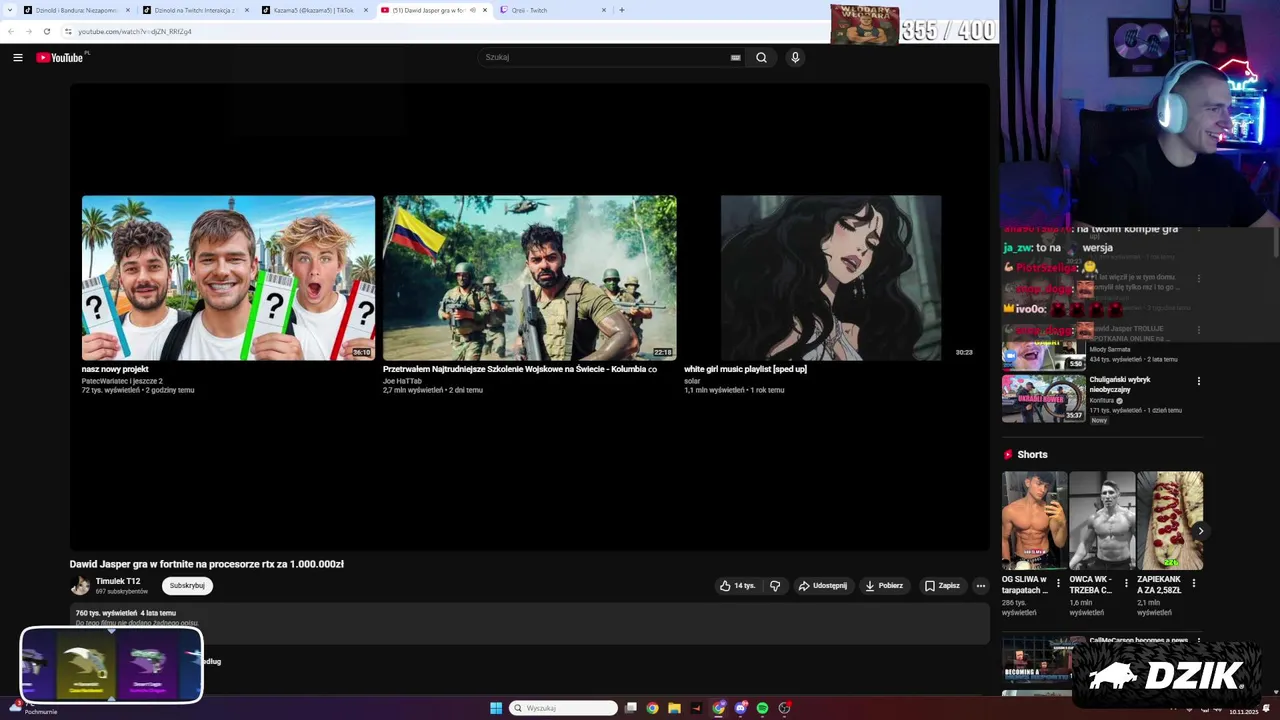Select the active Dawid Jasper YouTube tab
Image resolution: width=1280 pixels, height=720 pixels.
click(x=434, y=10)
